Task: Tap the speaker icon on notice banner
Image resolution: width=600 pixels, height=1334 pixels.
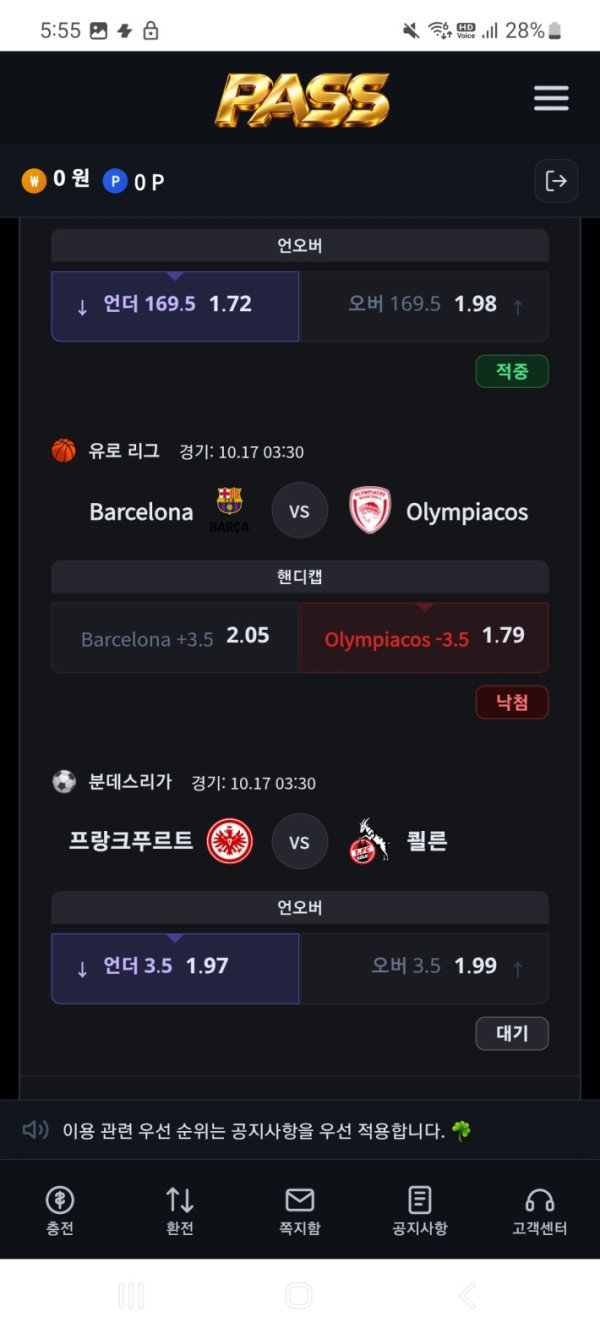Action: point(36,1130)
